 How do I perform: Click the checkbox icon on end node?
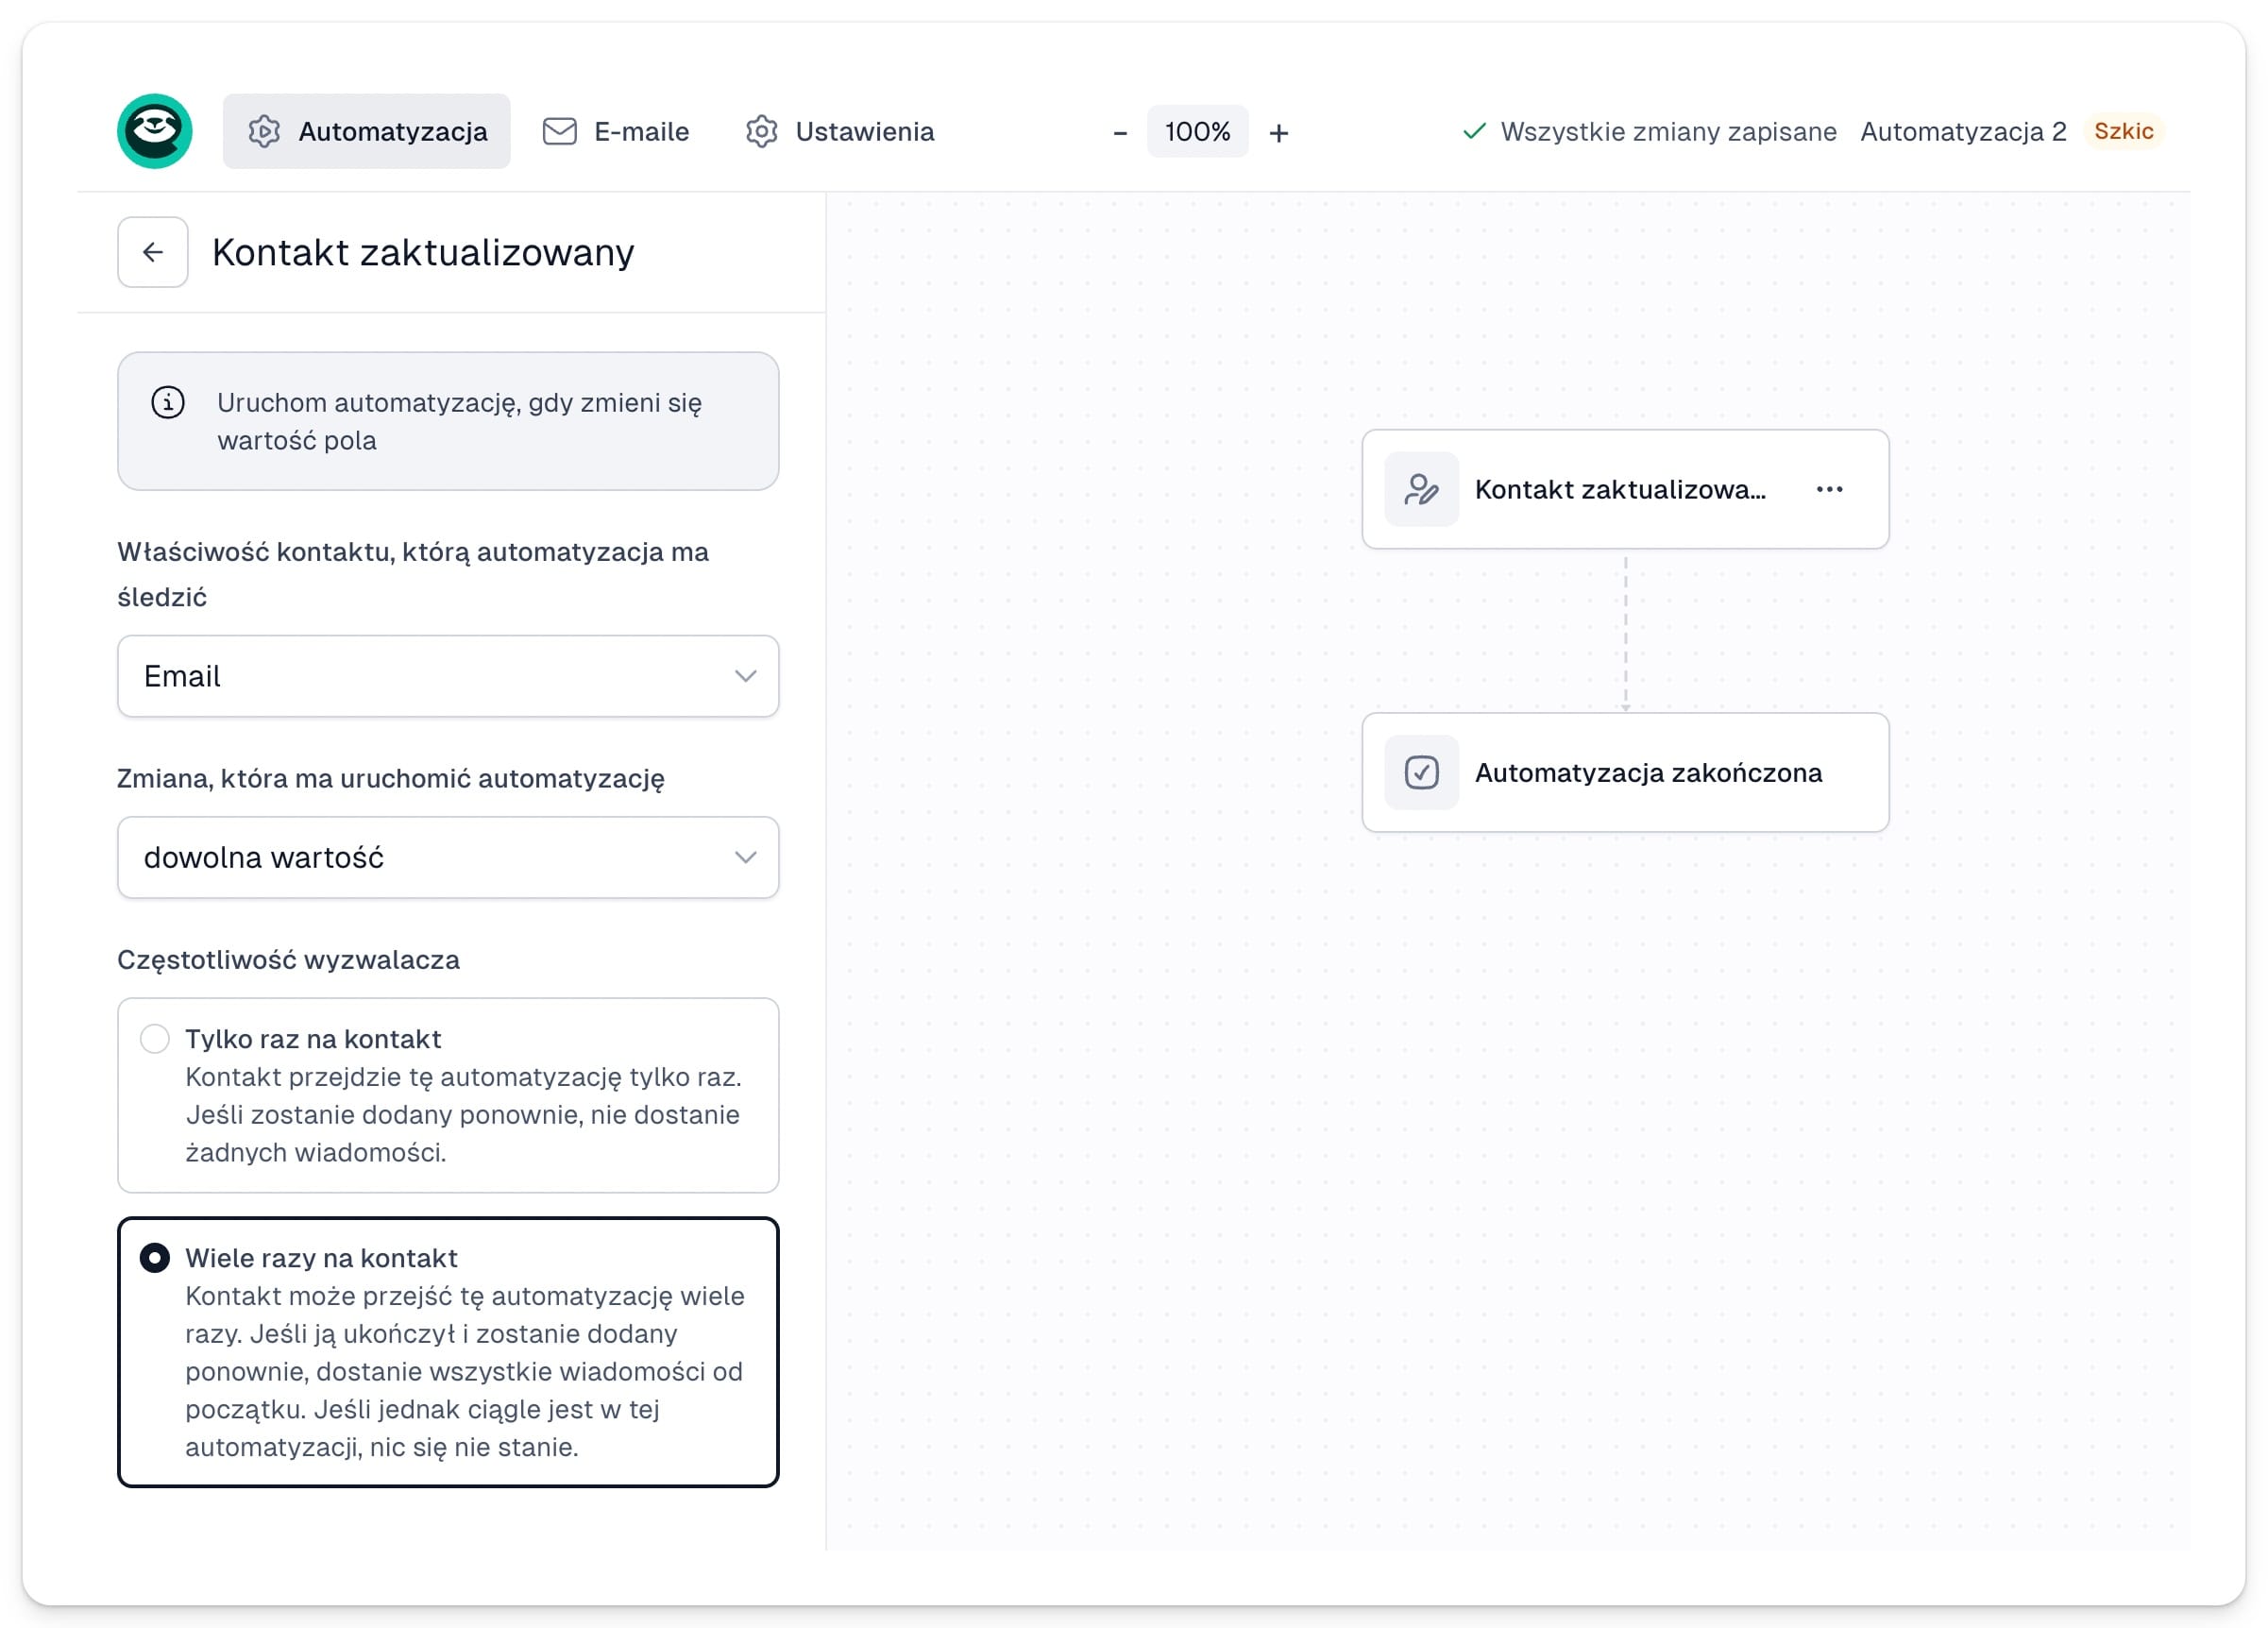pos(1421,772)
